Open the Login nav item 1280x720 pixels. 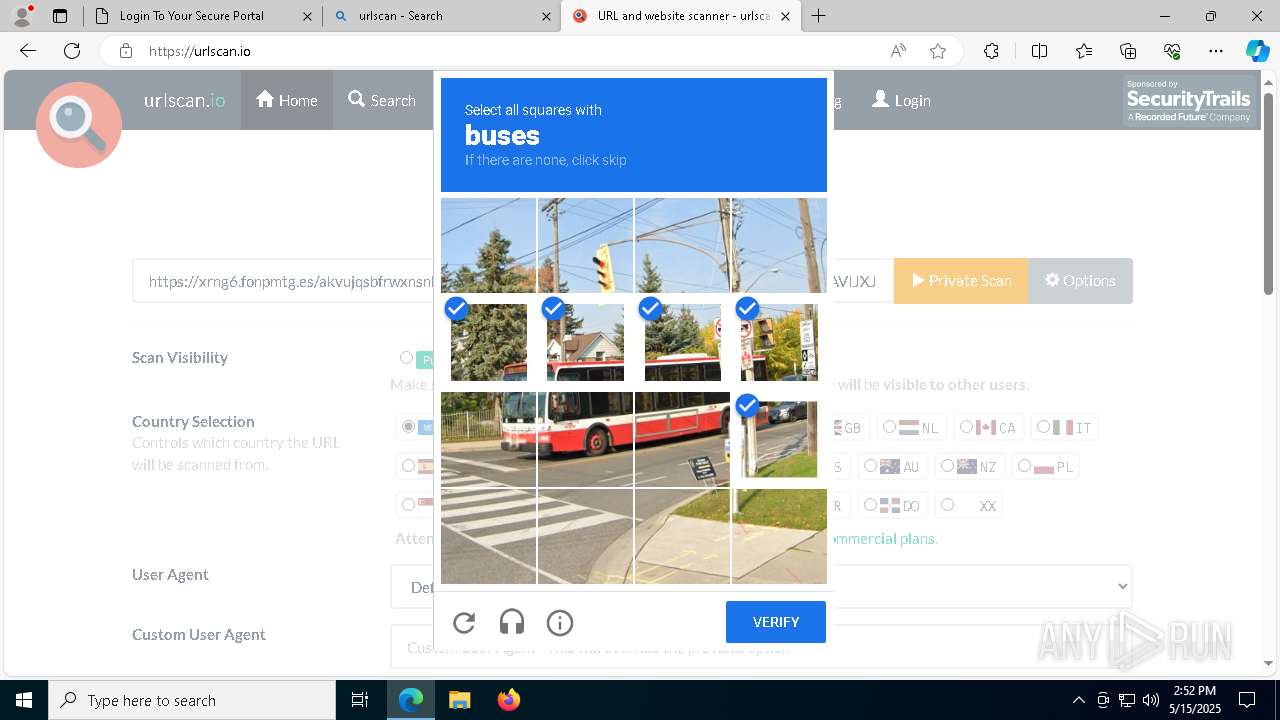pyautogui.click(x=901, y=100)
